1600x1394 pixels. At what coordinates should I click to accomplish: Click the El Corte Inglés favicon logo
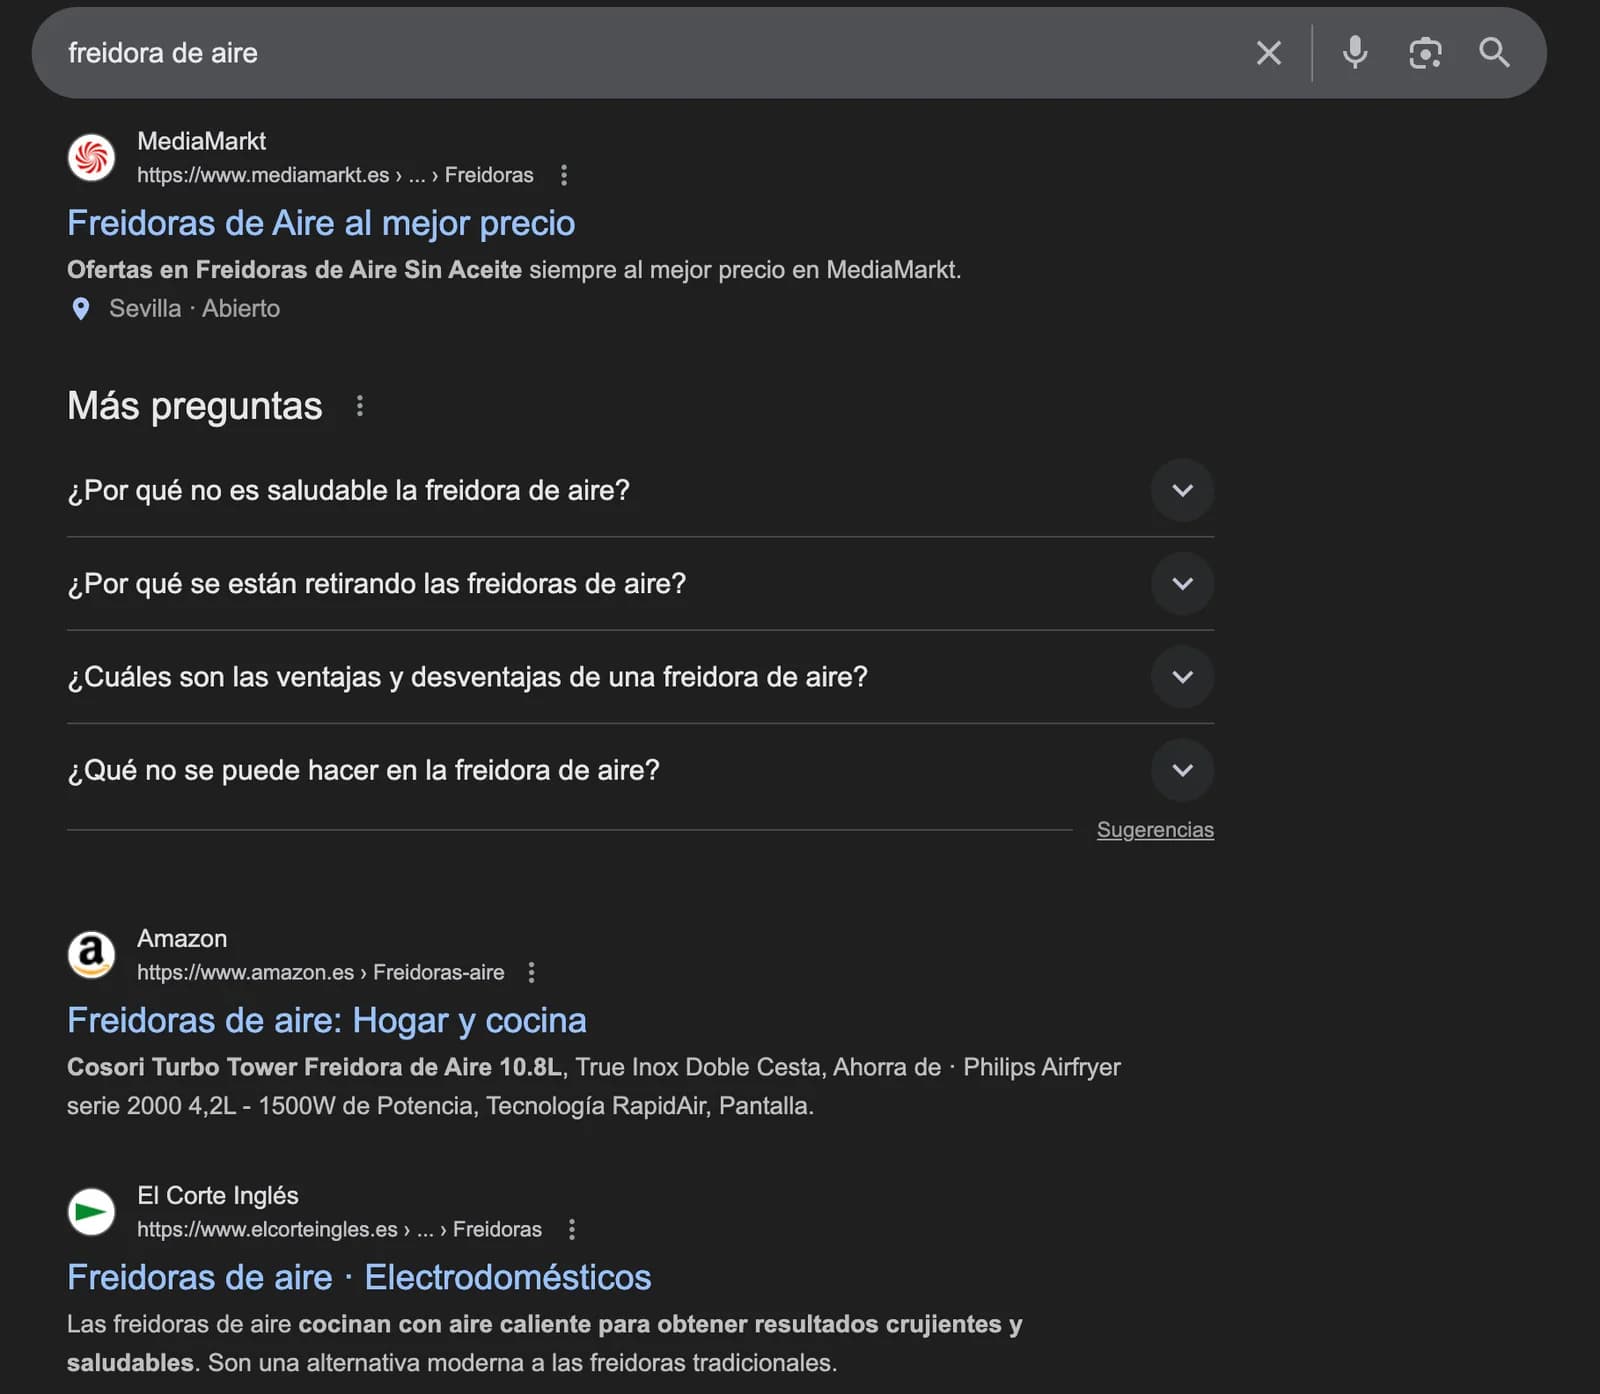pyautogui.click(x=91, y=1212)
